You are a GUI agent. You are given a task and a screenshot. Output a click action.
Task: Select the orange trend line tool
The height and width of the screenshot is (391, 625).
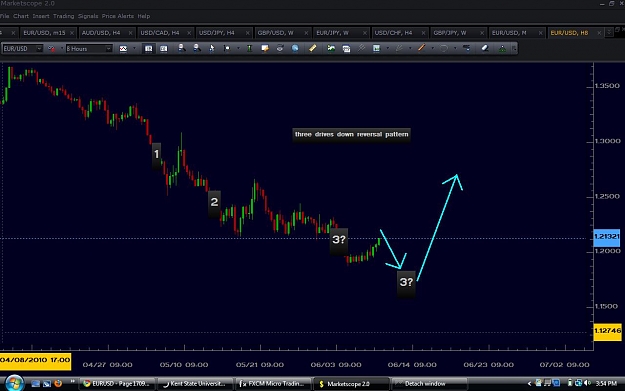point(421,48)
